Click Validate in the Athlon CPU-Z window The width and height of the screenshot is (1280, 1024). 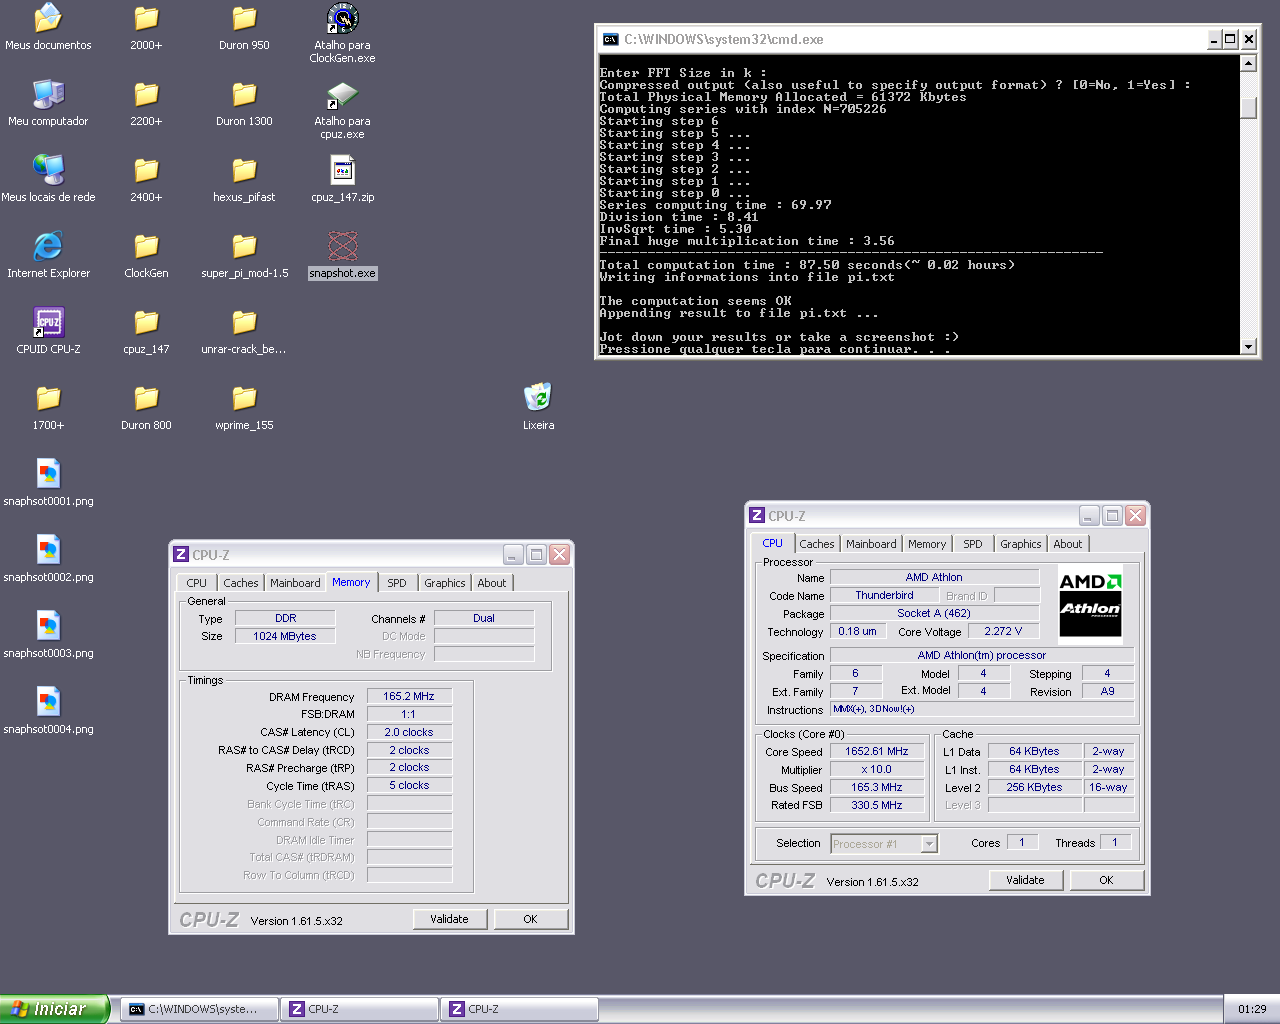[1025, 880]
